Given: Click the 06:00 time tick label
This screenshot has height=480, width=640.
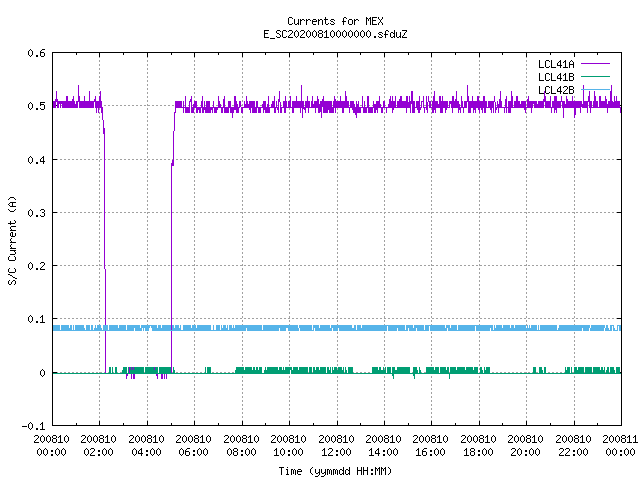Looking at the screenshot, I should (193, 452).
